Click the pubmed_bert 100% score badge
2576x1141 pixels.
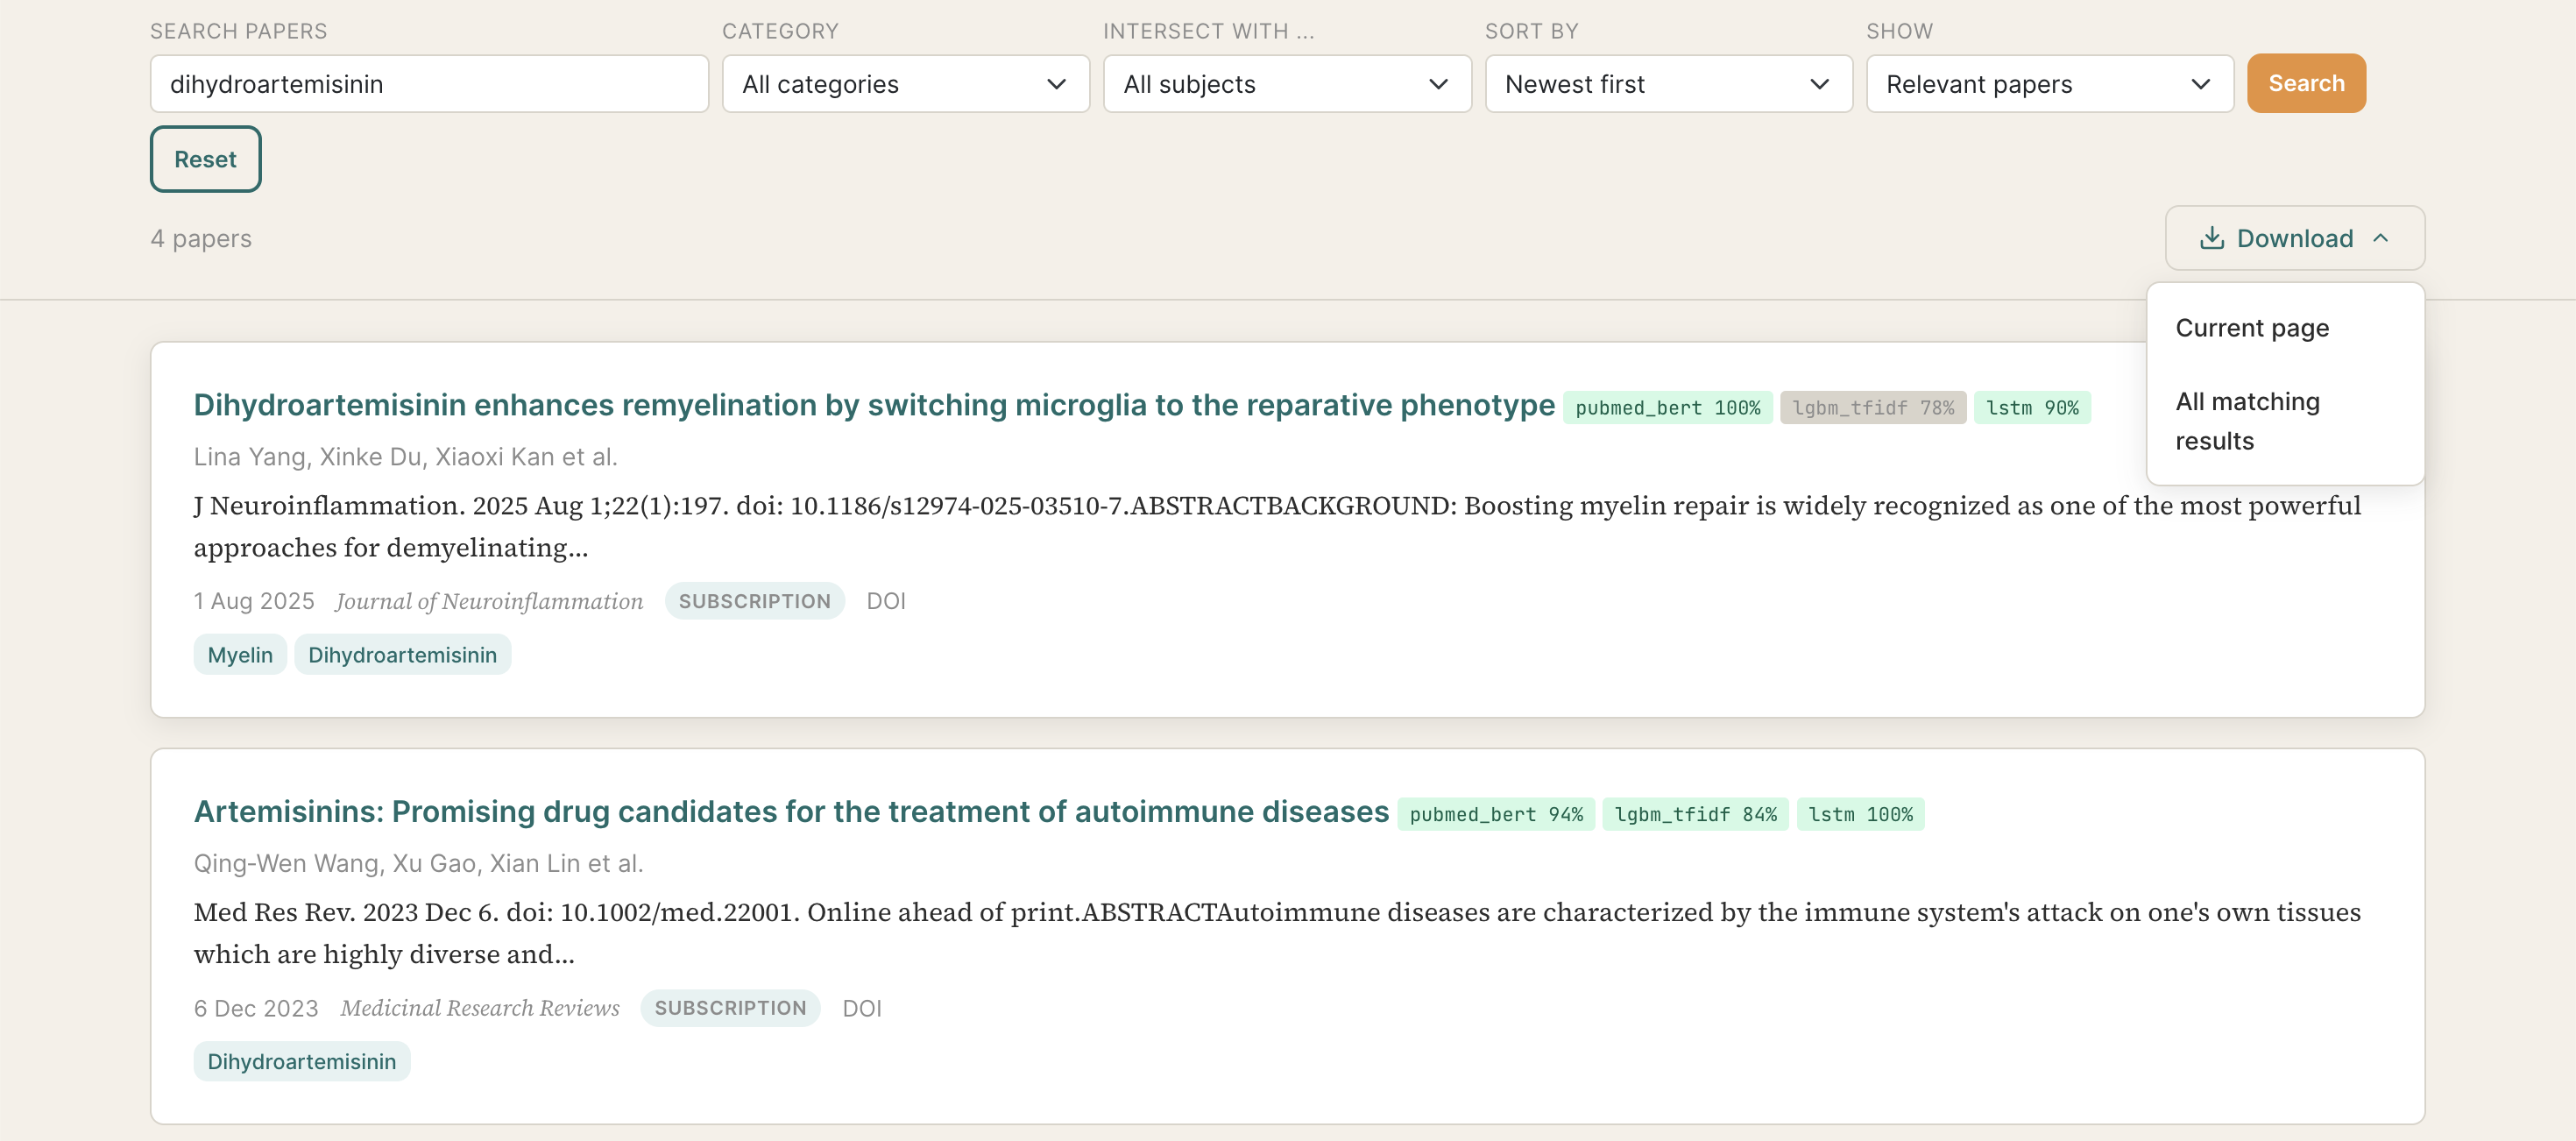pos(1667,408)
